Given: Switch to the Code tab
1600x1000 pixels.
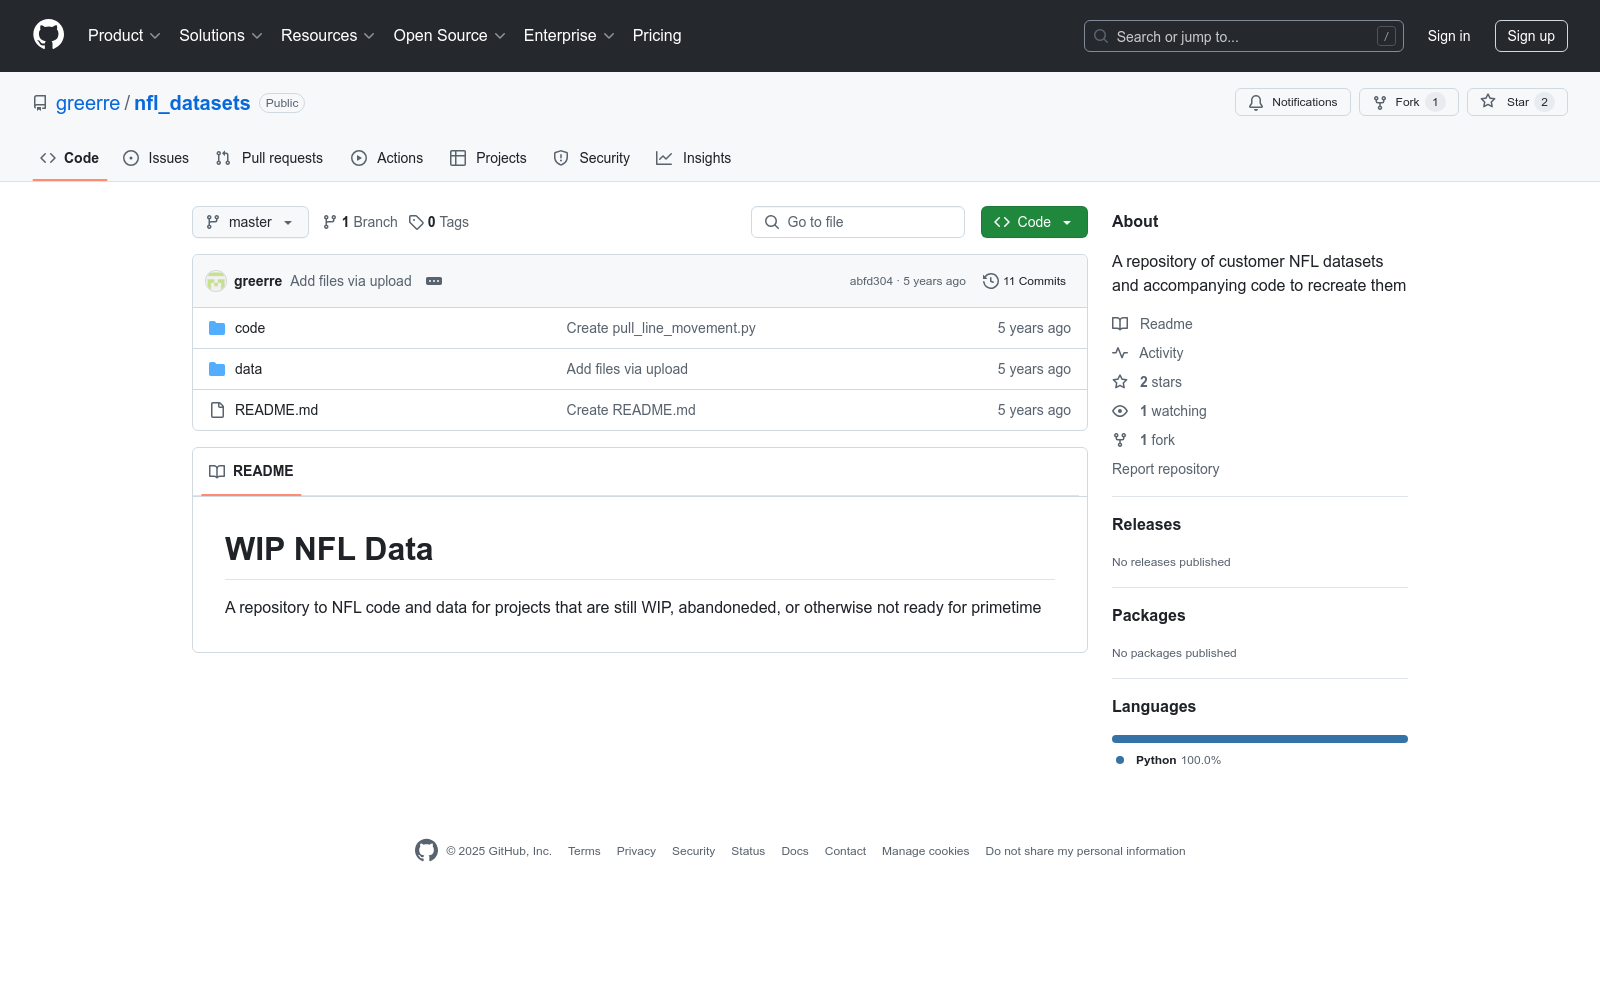Looking at the screenshot, I should pyautogui.click(x=70, y=158).
